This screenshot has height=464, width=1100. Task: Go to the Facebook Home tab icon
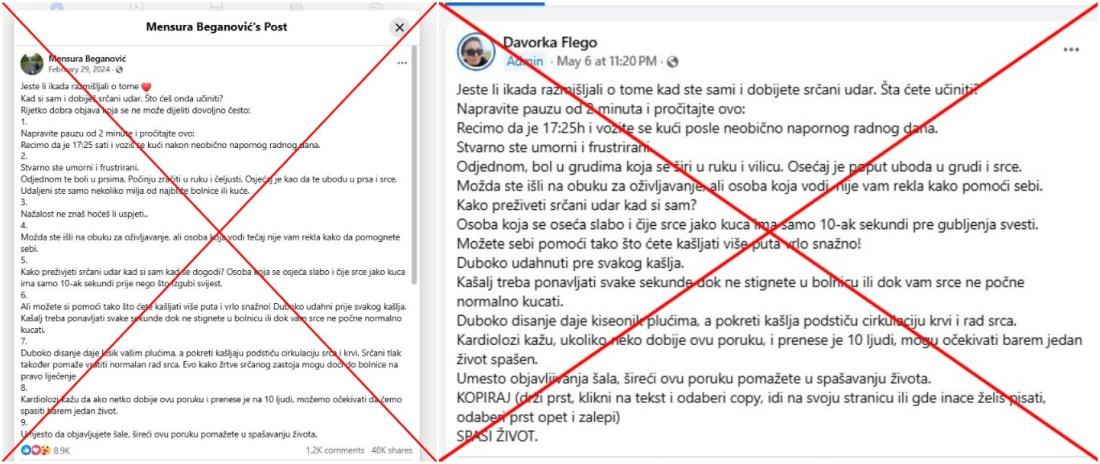click(x=56, y=6)
